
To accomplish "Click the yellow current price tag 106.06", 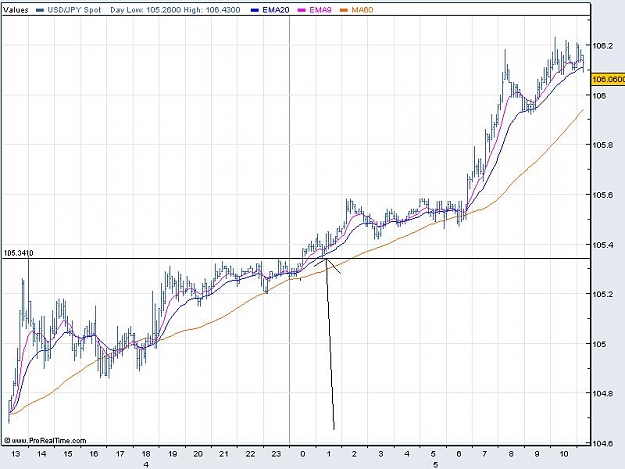I will point(608,80).
